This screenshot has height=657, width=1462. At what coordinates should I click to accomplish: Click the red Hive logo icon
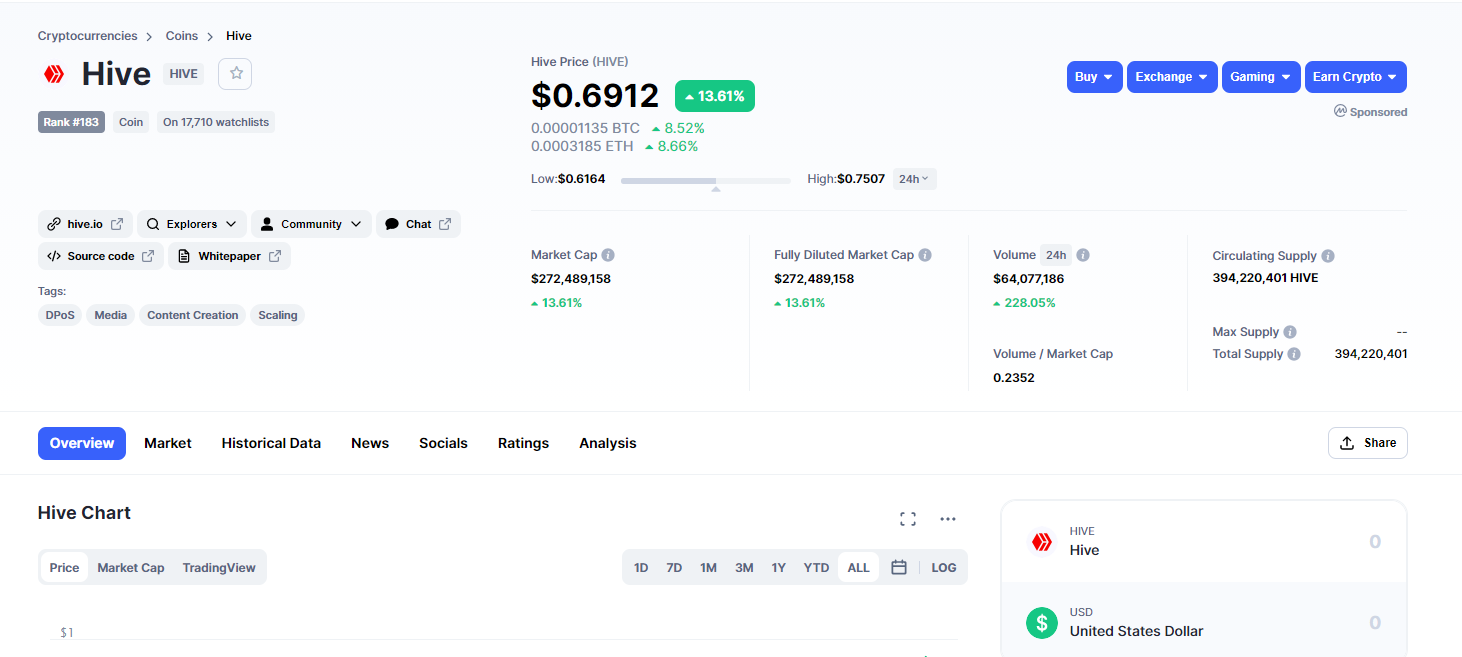pos(53,74)
